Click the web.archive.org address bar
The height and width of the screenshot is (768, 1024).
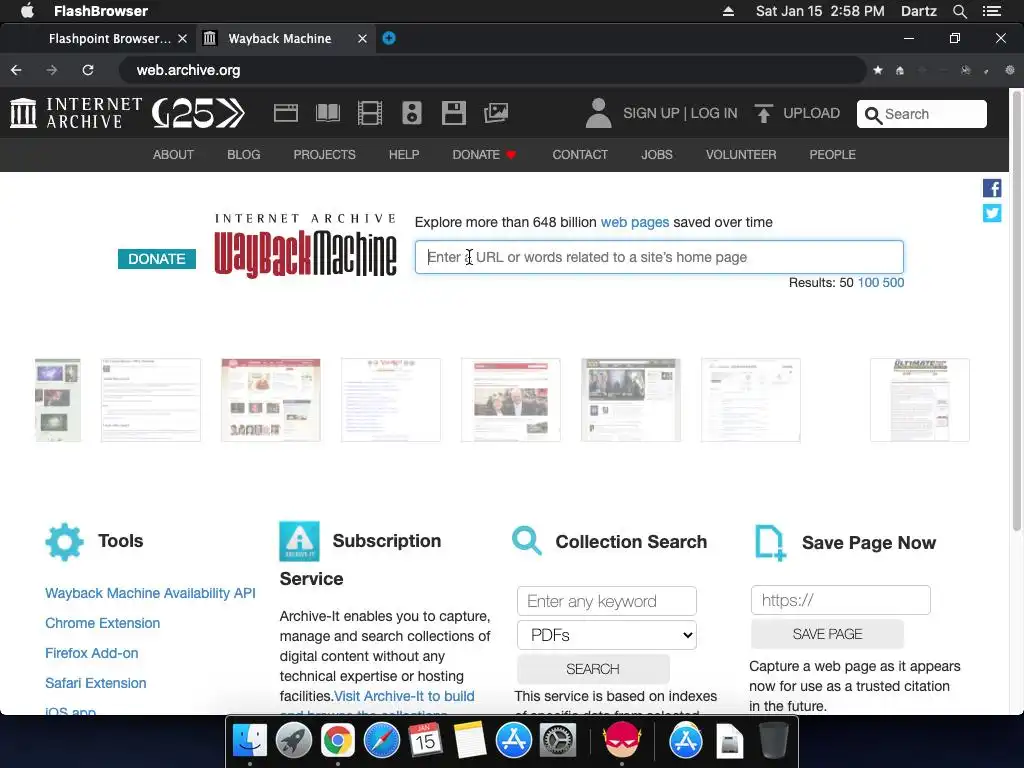pyautogui.click(x=492, y=70)
